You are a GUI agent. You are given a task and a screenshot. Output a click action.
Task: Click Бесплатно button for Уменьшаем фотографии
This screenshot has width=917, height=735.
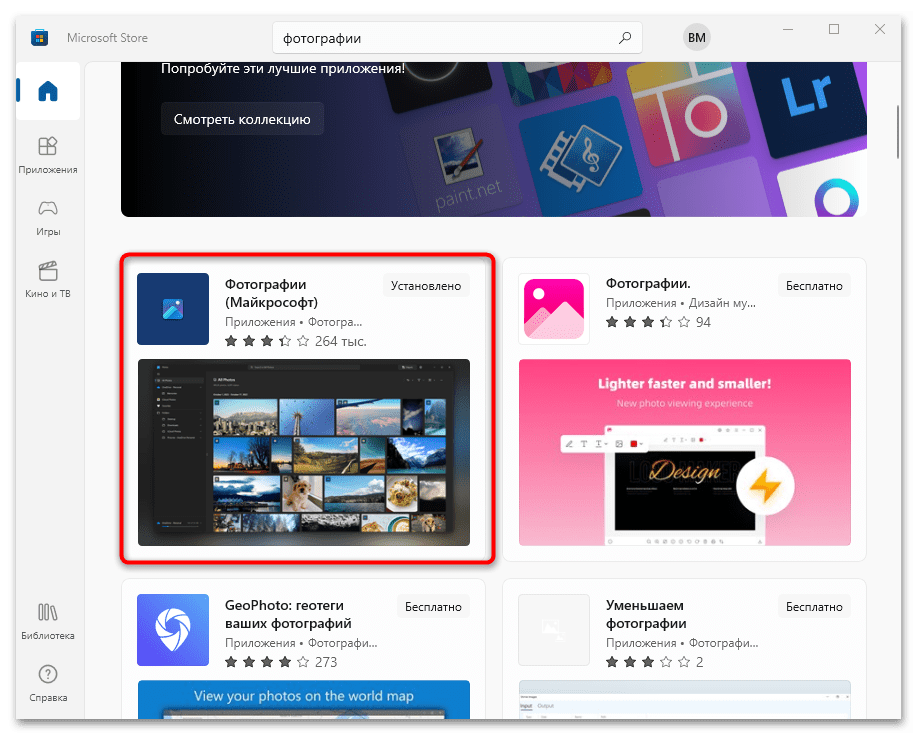coord(813,607)
